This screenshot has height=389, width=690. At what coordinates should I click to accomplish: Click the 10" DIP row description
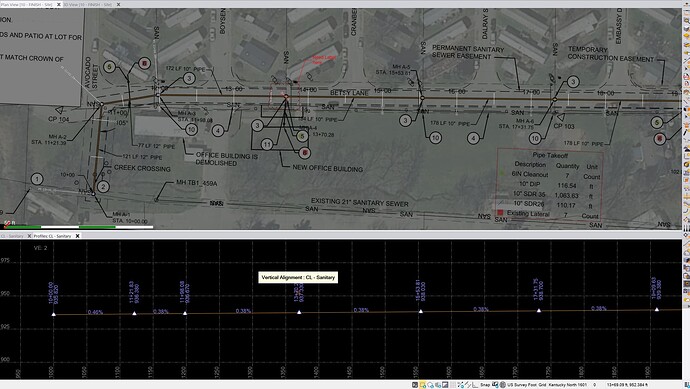(529, 184)
